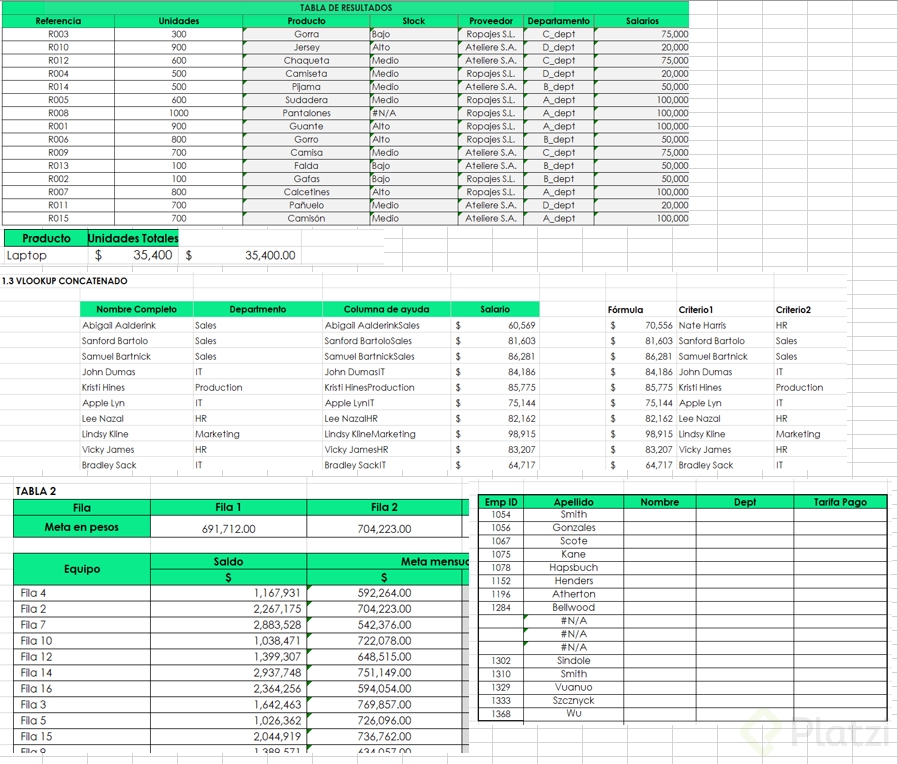The height and width of the screenshot is (764, 898).
Task: Select criterio cell Nate Harris
Action: (x=725, y=325)
